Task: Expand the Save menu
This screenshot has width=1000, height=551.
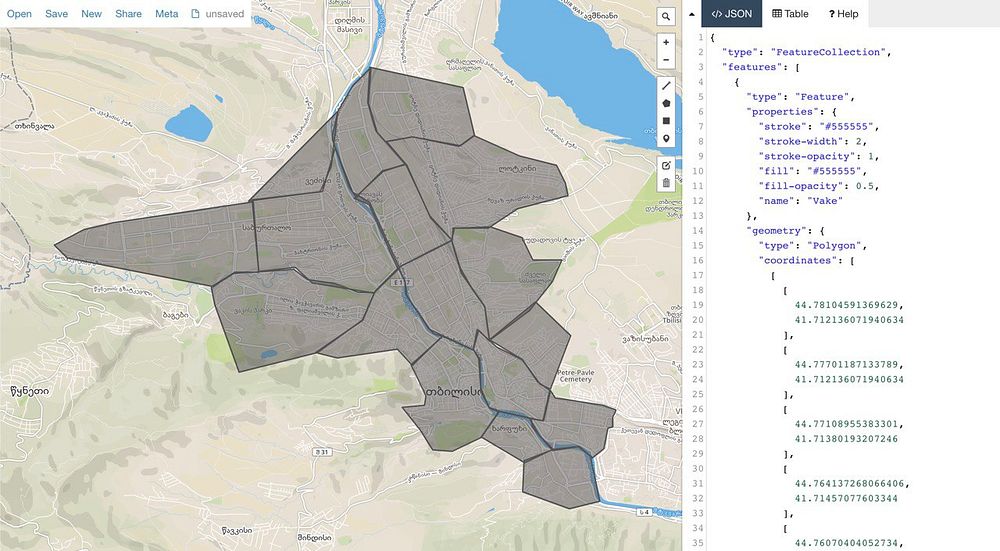Action: click(x=56, y=14)
